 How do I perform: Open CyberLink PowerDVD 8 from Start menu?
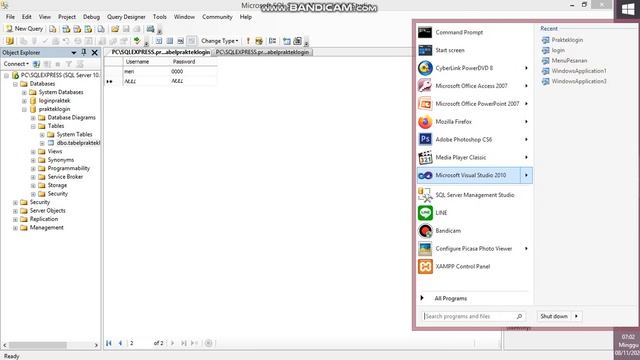[473, 68]
